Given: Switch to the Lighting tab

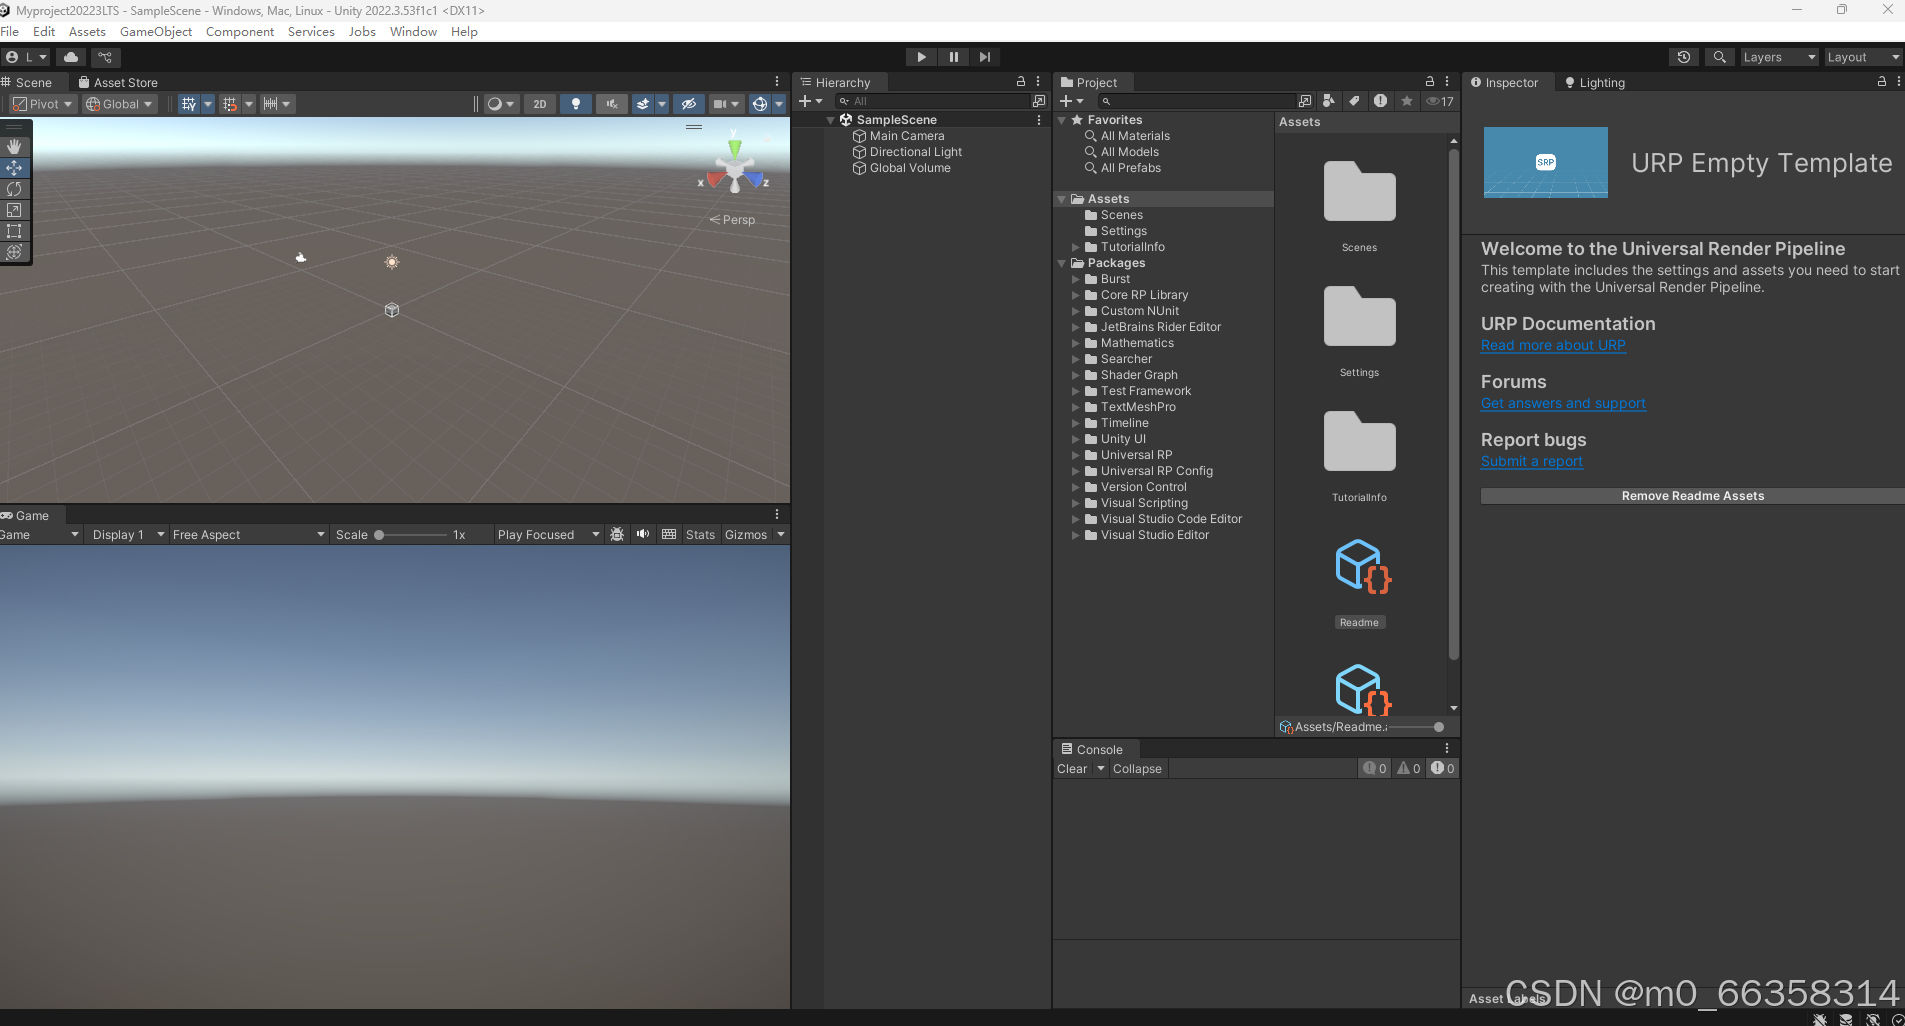Looking at the screenshot, I should pos(1594,82).
